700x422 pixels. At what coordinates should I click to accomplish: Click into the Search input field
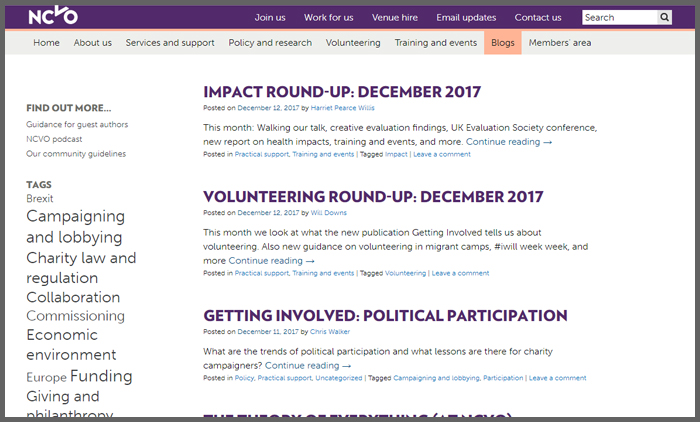pos(620,17)
